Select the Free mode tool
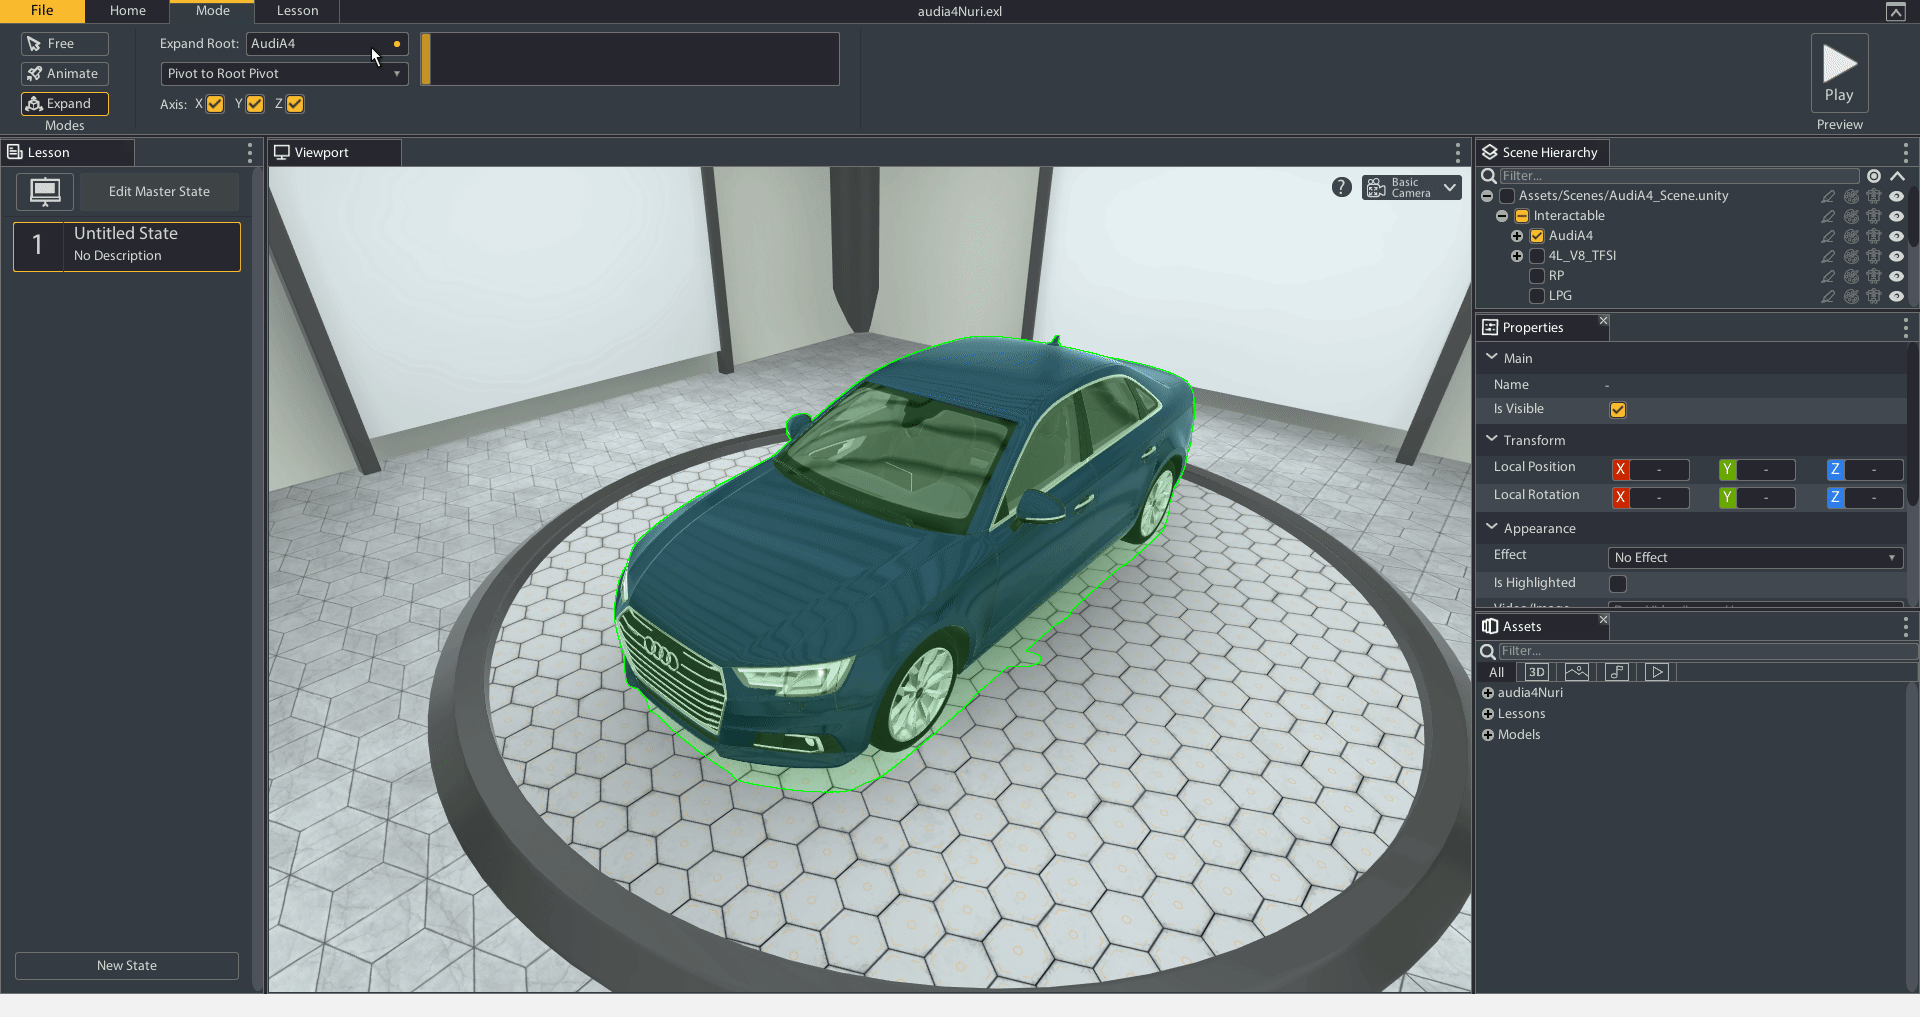The width and height of the screenshot is (1920, 1017). (65, 44)
